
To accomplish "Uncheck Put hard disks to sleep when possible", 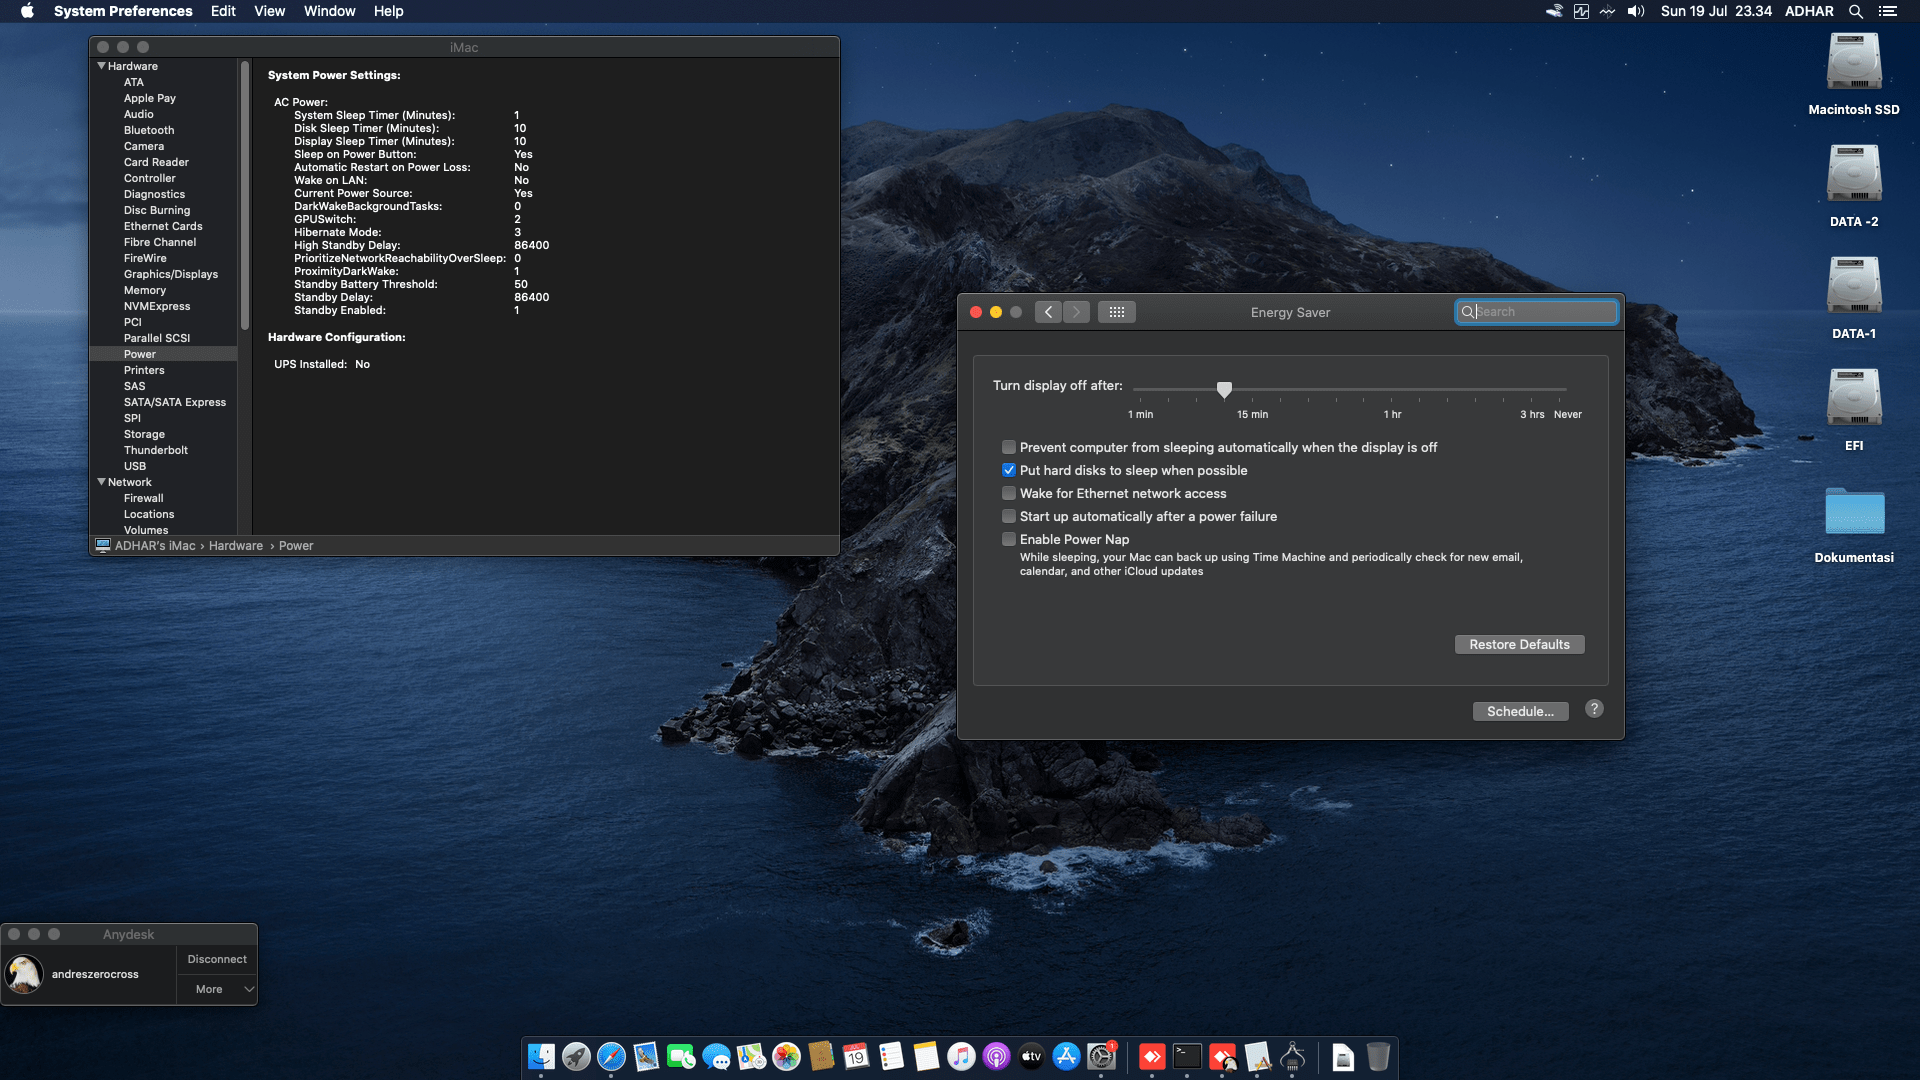I will coord(1009,470).
